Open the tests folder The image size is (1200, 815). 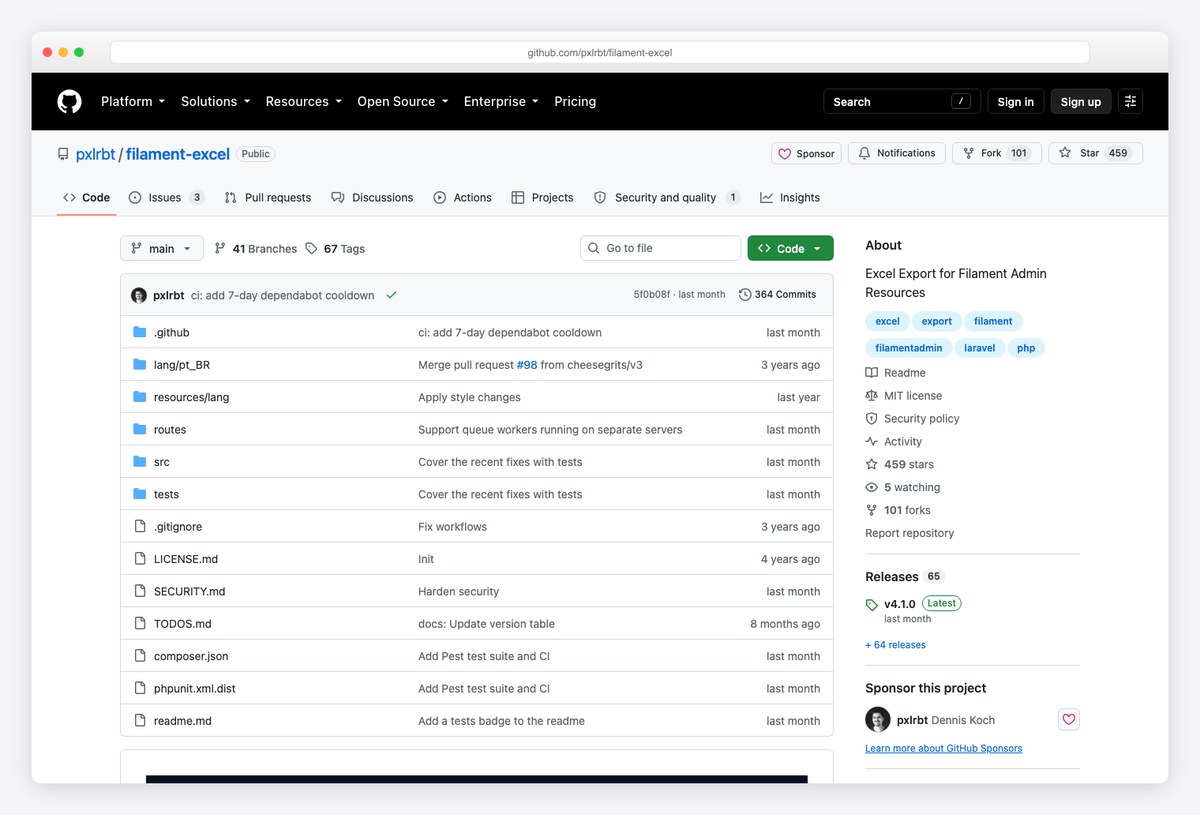[x=166, y=494]
